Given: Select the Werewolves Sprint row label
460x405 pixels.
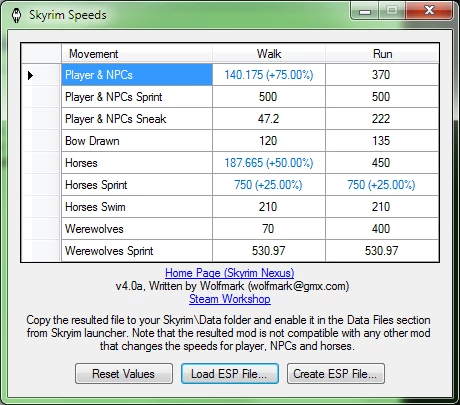Looking at the screenshot, I should coord(137,251).
